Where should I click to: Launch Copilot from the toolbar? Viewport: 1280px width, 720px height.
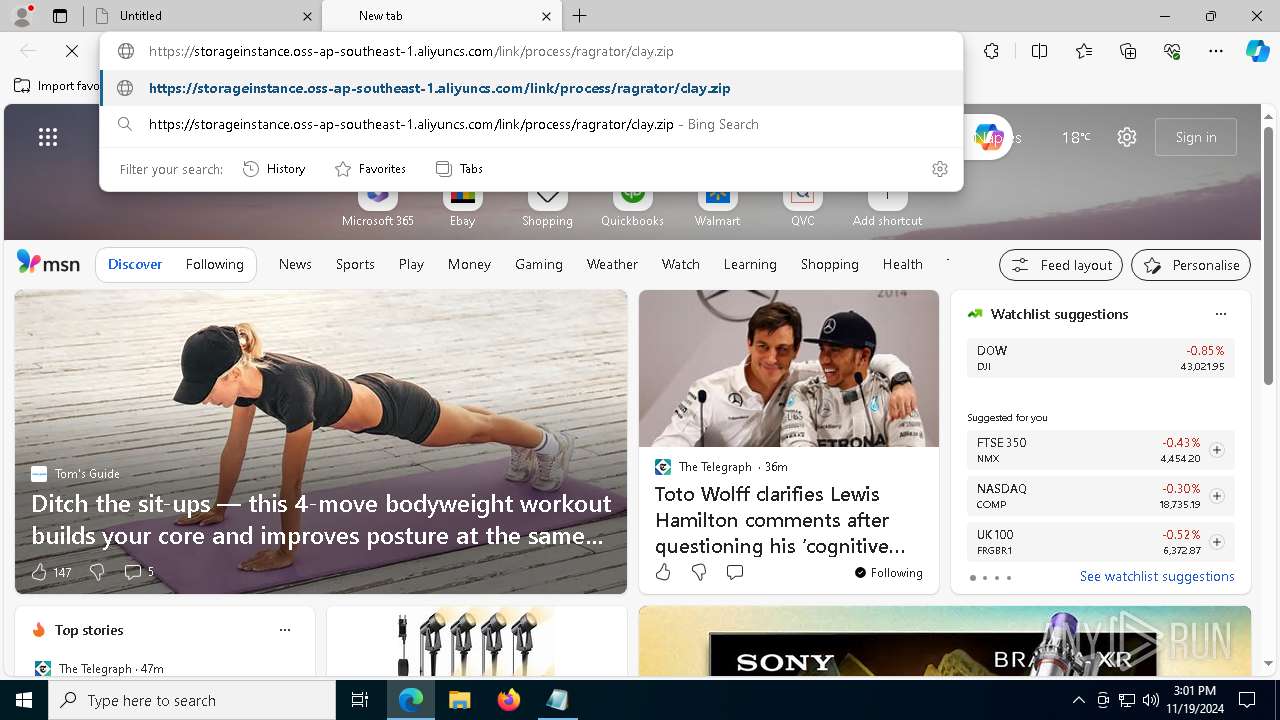1257,51
